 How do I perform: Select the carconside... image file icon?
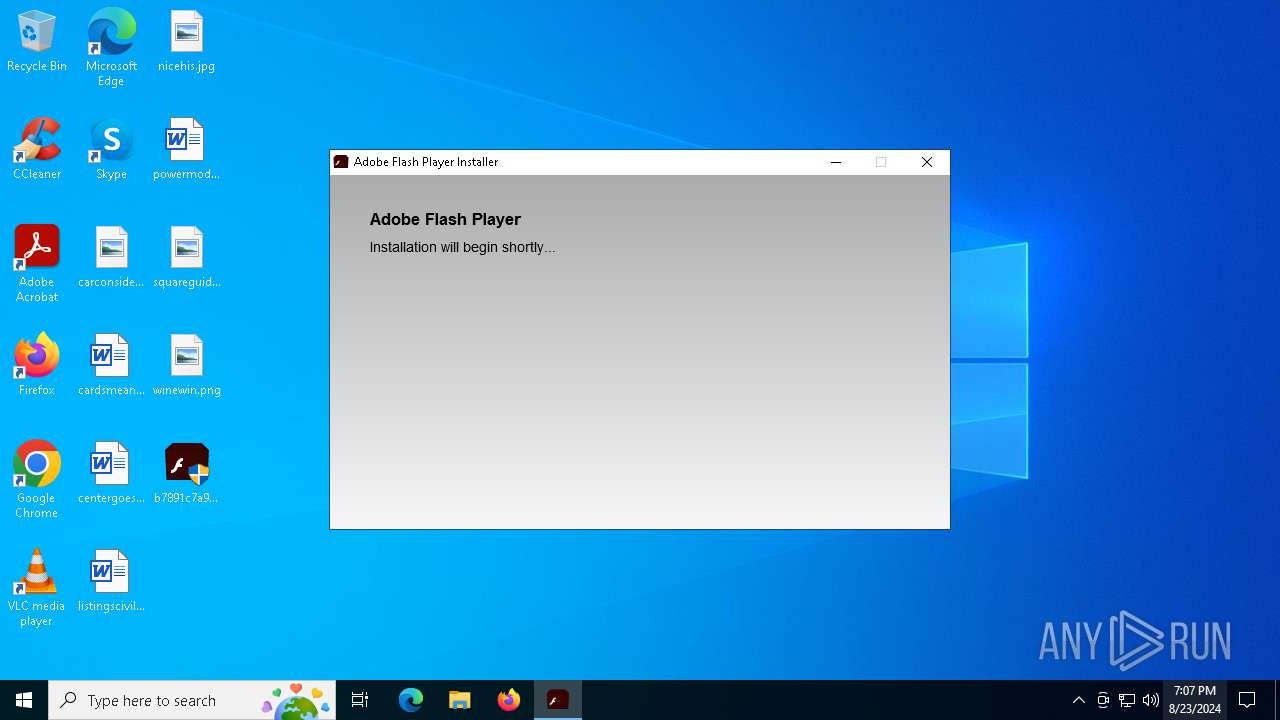point(111,258)
